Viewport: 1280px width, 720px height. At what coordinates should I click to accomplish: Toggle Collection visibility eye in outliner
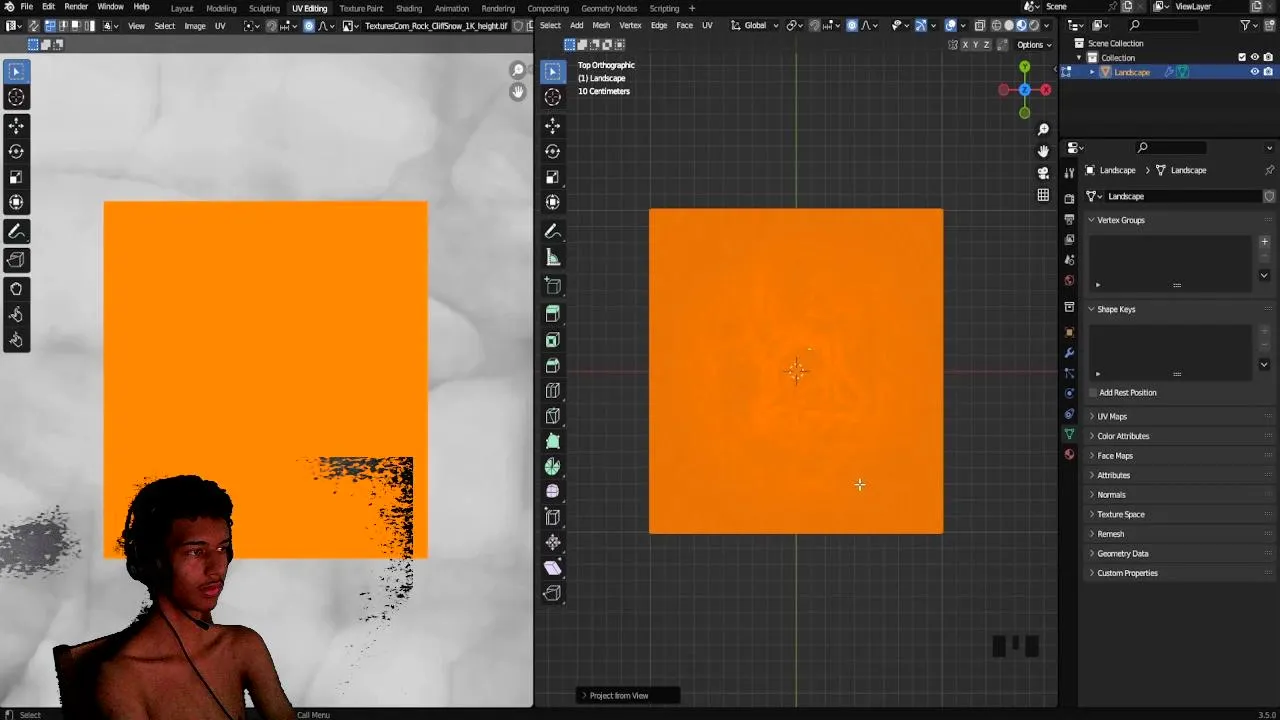(1255, 57)
